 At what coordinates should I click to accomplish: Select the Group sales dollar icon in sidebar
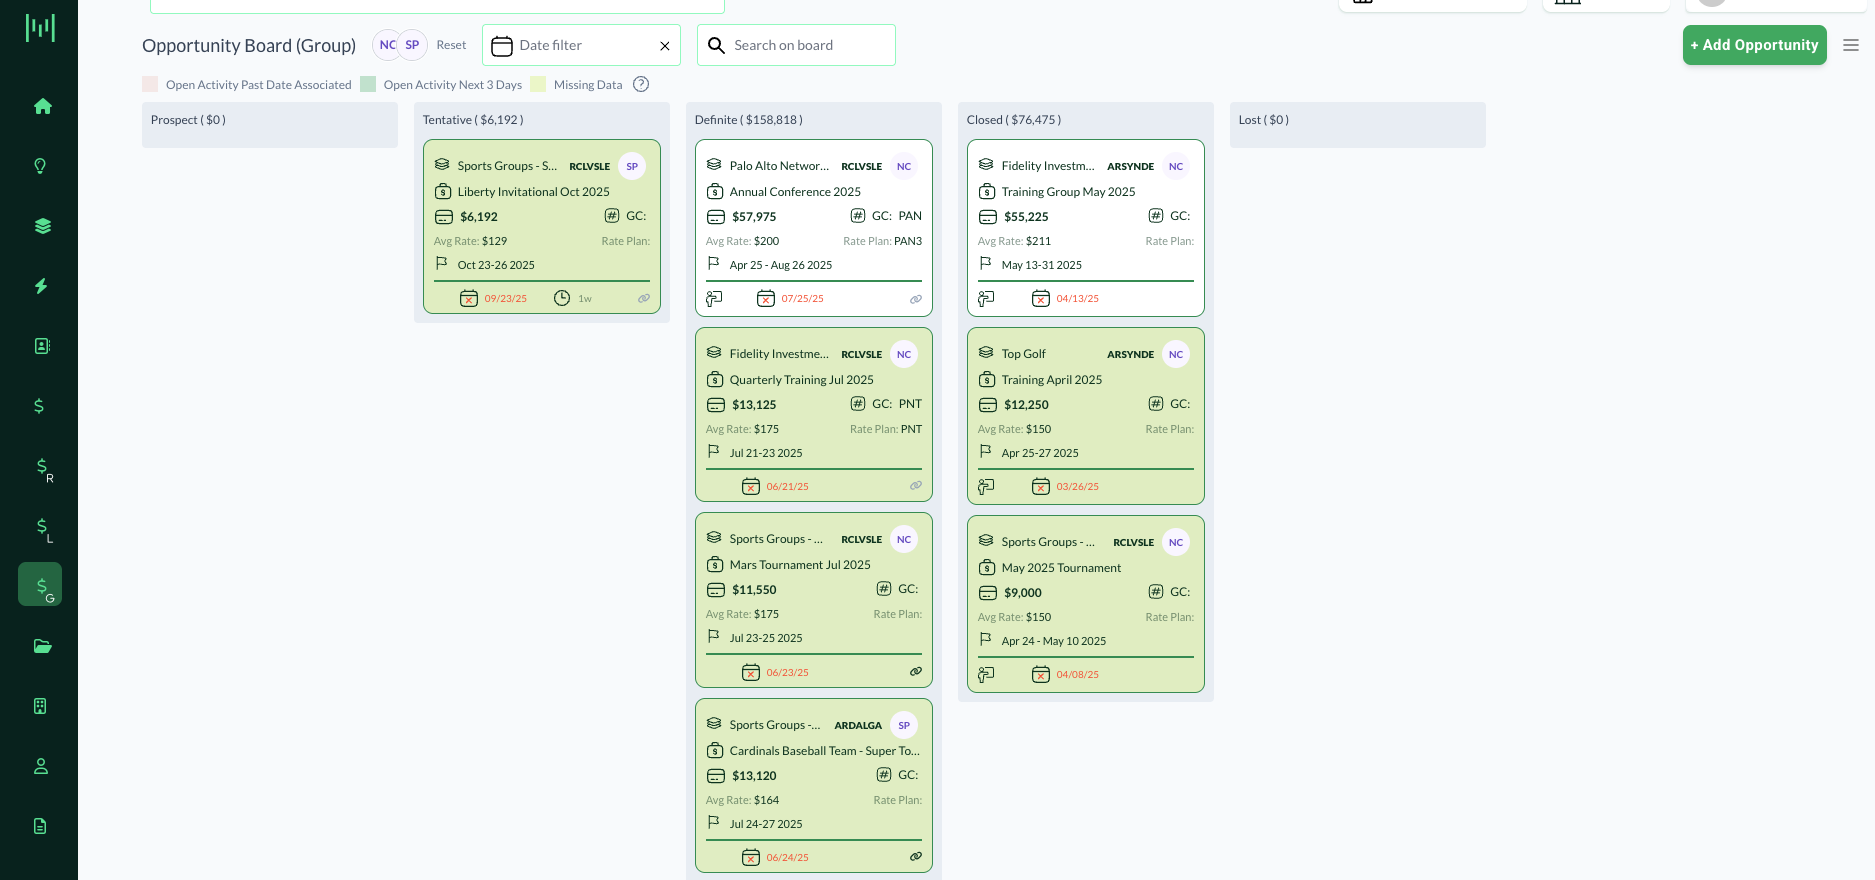[x=41, y=585]
